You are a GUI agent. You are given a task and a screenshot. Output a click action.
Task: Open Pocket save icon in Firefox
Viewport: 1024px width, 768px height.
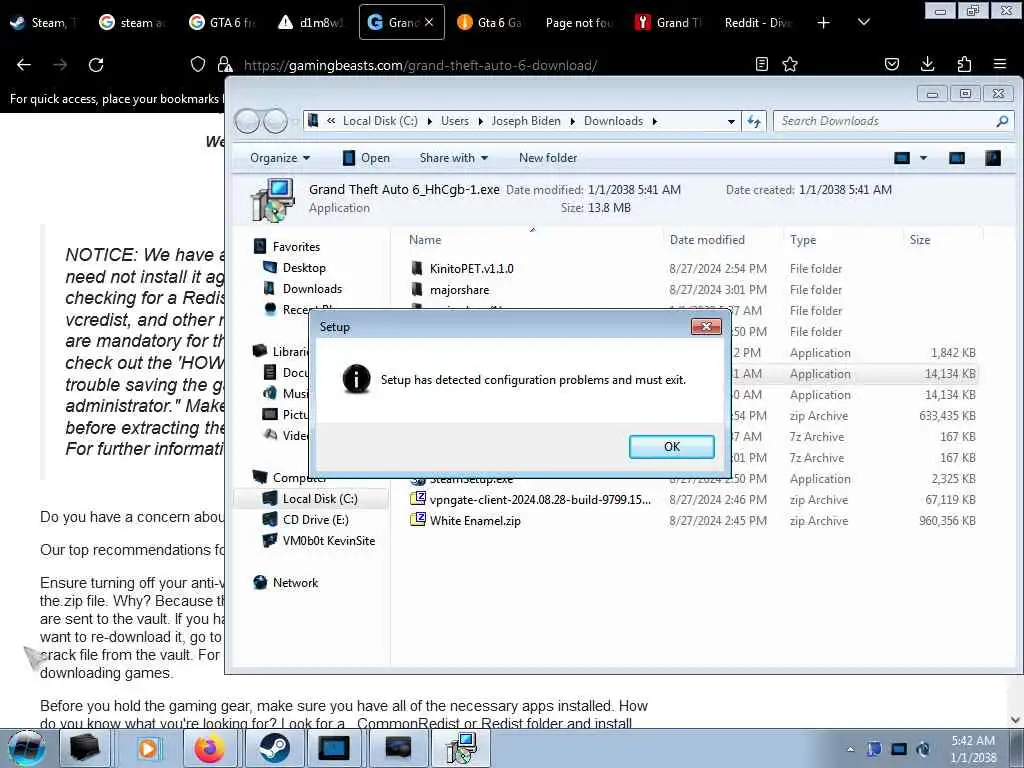click(x=892, y=64)
